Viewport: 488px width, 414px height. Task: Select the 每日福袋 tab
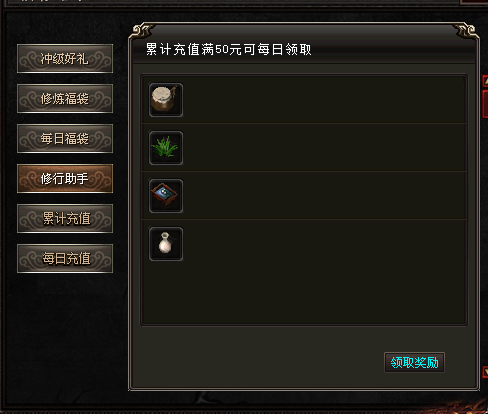click(x=65, y=139)
